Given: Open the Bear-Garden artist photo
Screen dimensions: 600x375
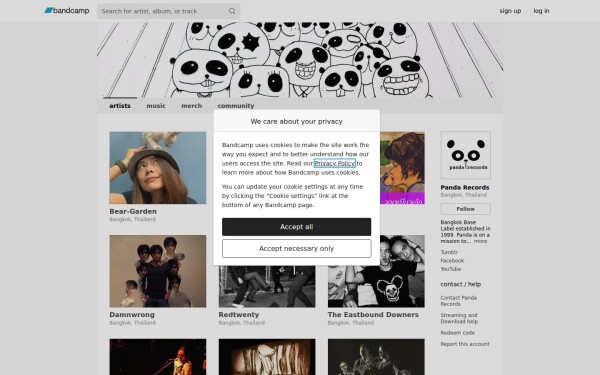Looking at the screenshot, I should [158, 168].
